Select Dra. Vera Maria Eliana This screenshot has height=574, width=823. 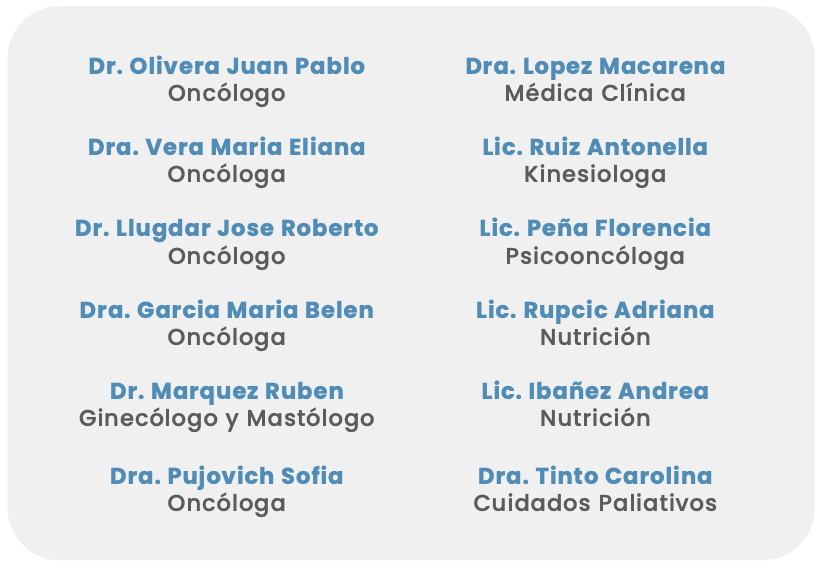[x=226, y=147]
